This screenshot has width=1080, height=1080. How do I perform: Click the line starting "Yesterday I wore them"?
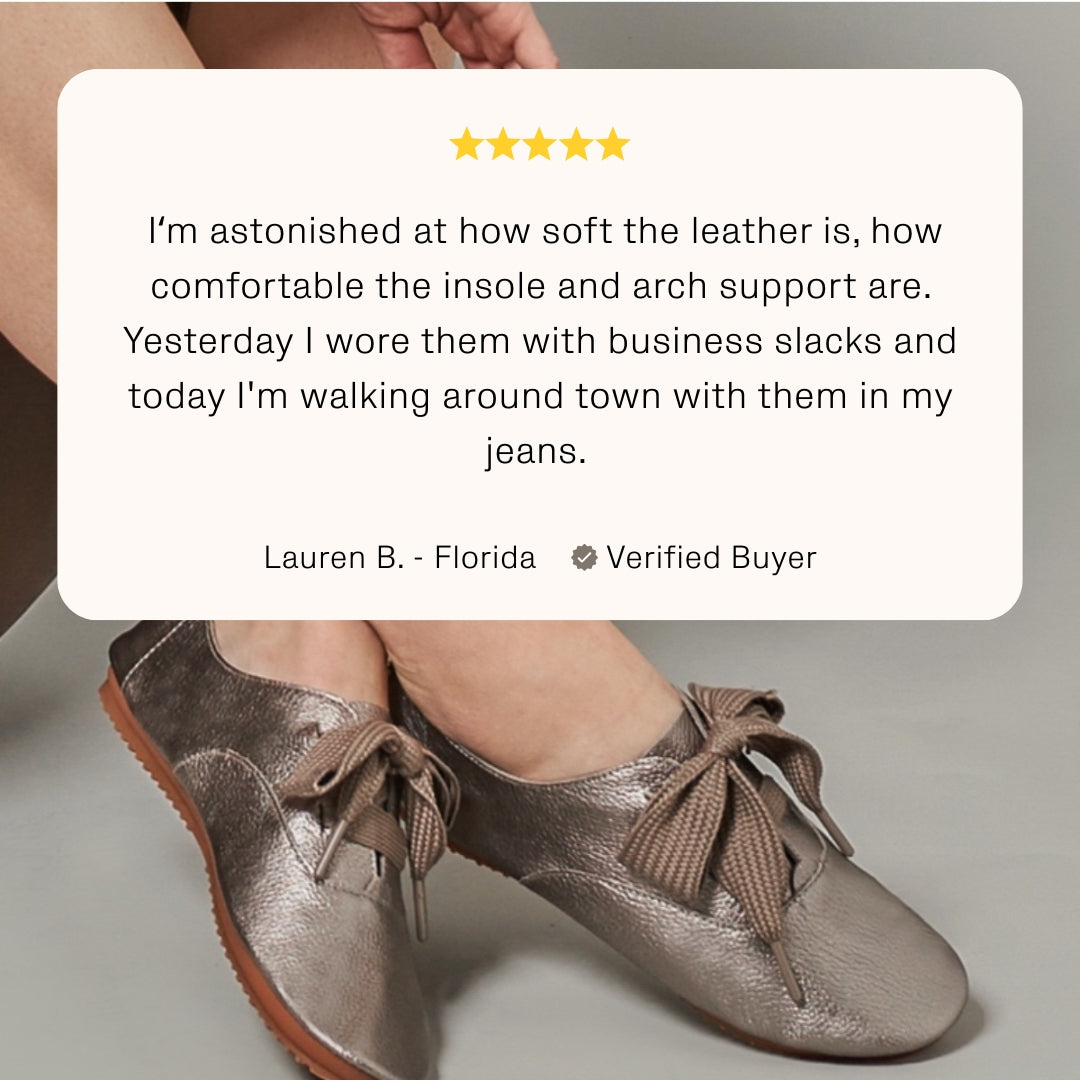click(x=540, y=342)
